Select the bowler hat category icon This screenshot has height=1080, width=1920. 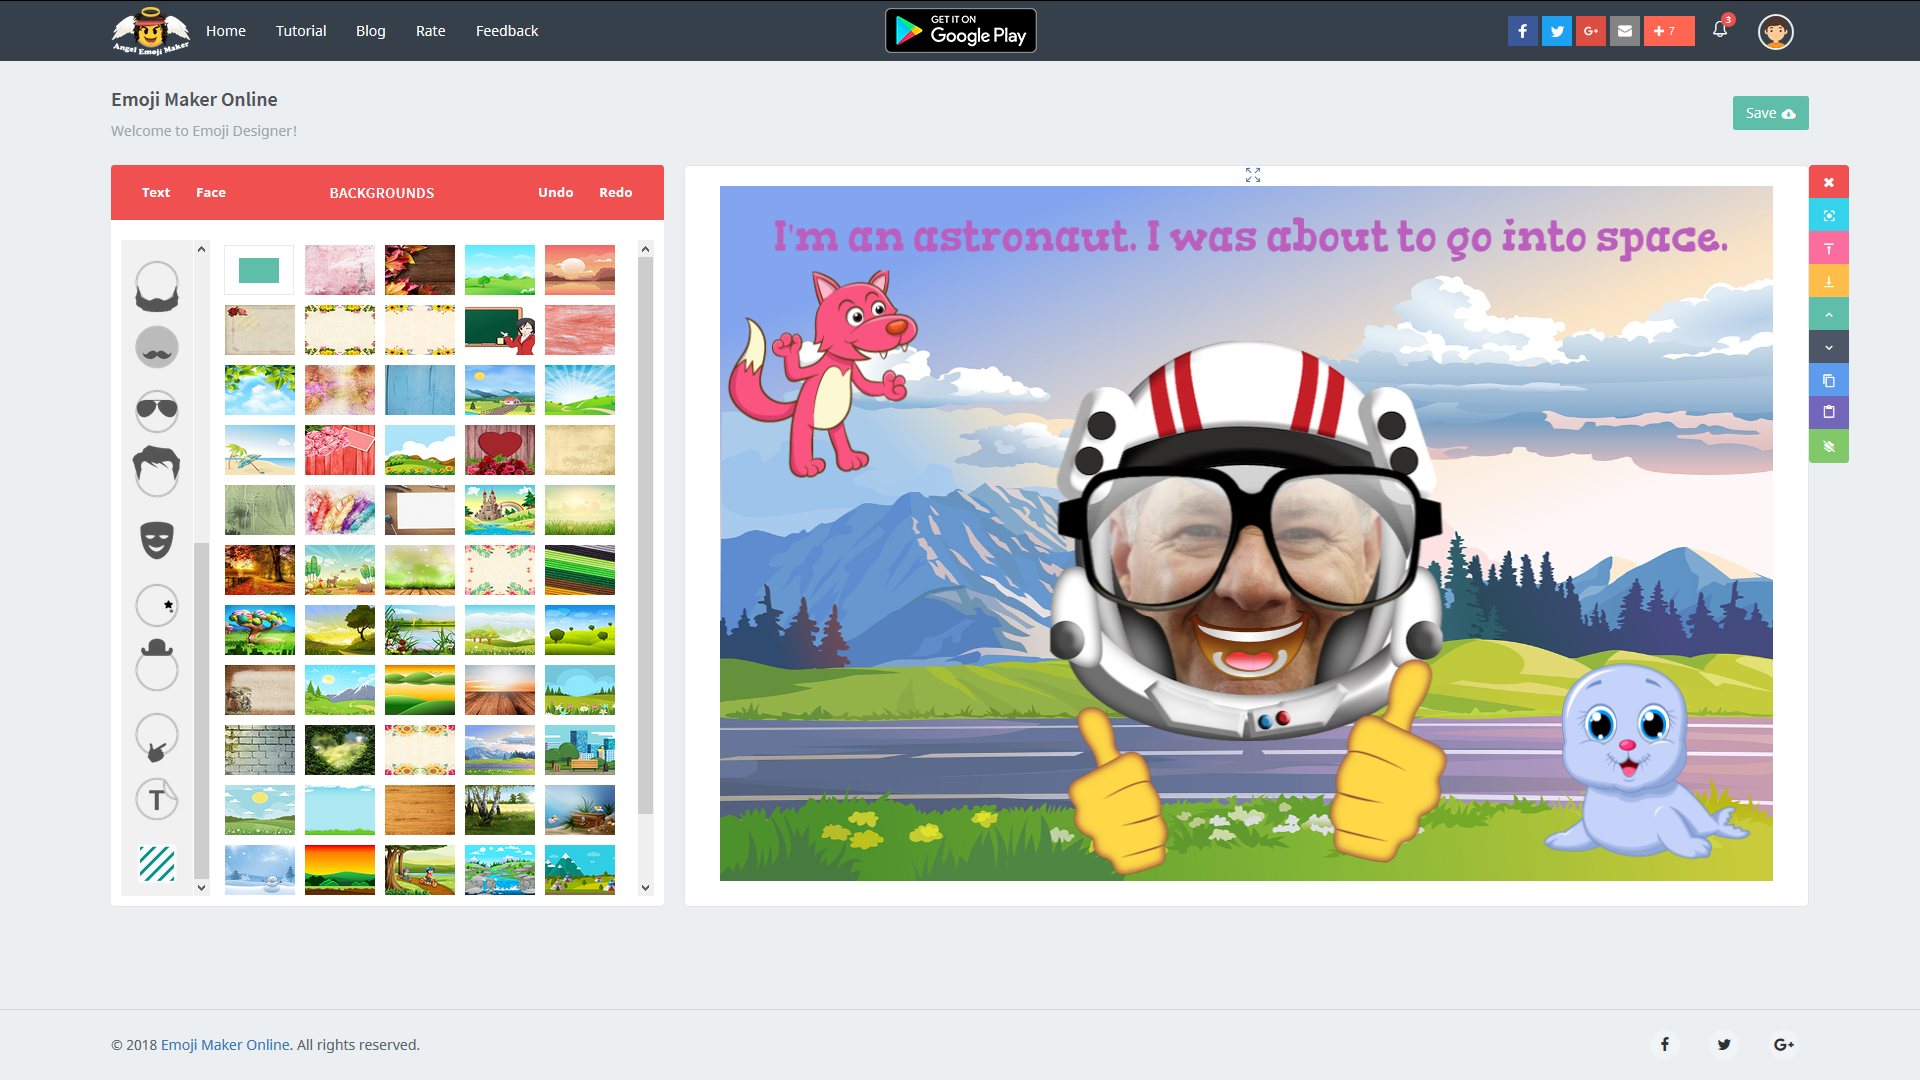[157, 665]
